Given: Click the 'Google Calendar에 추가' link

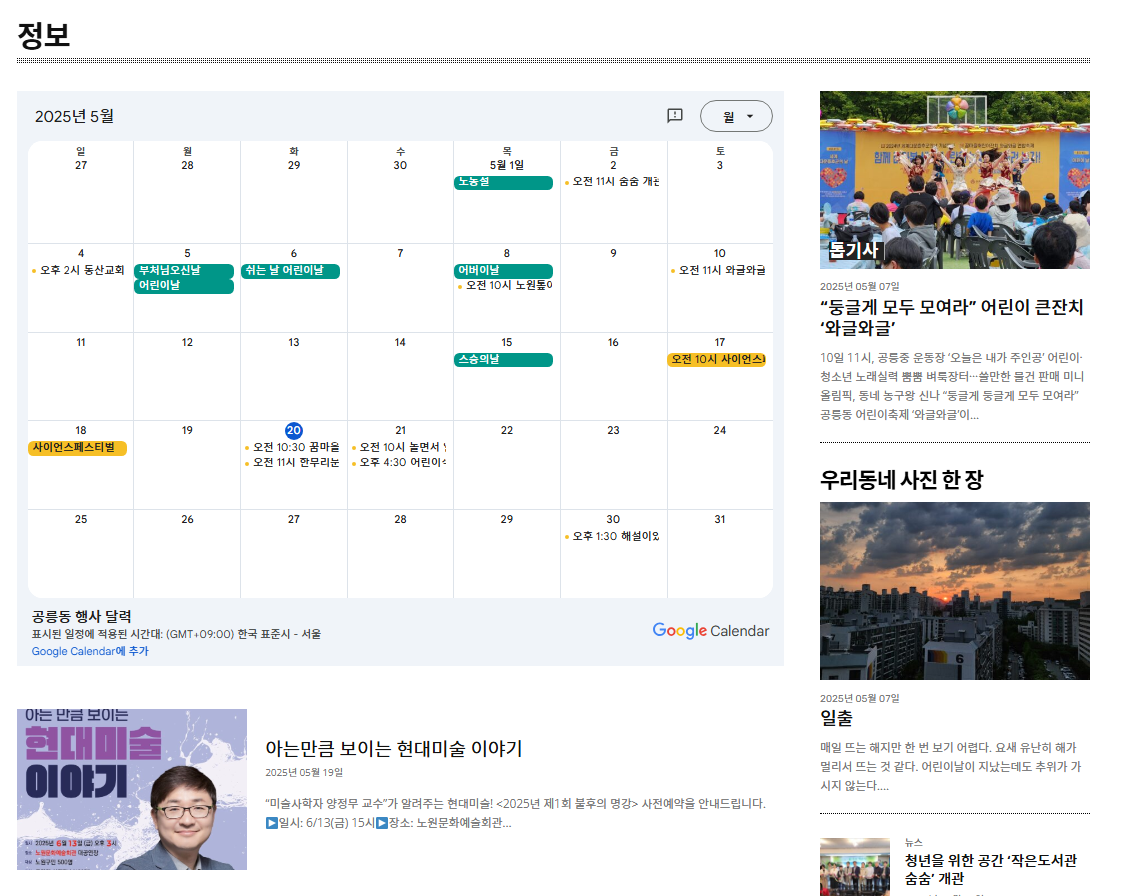Looking at the screenshot, I should (x=90, y=651).
